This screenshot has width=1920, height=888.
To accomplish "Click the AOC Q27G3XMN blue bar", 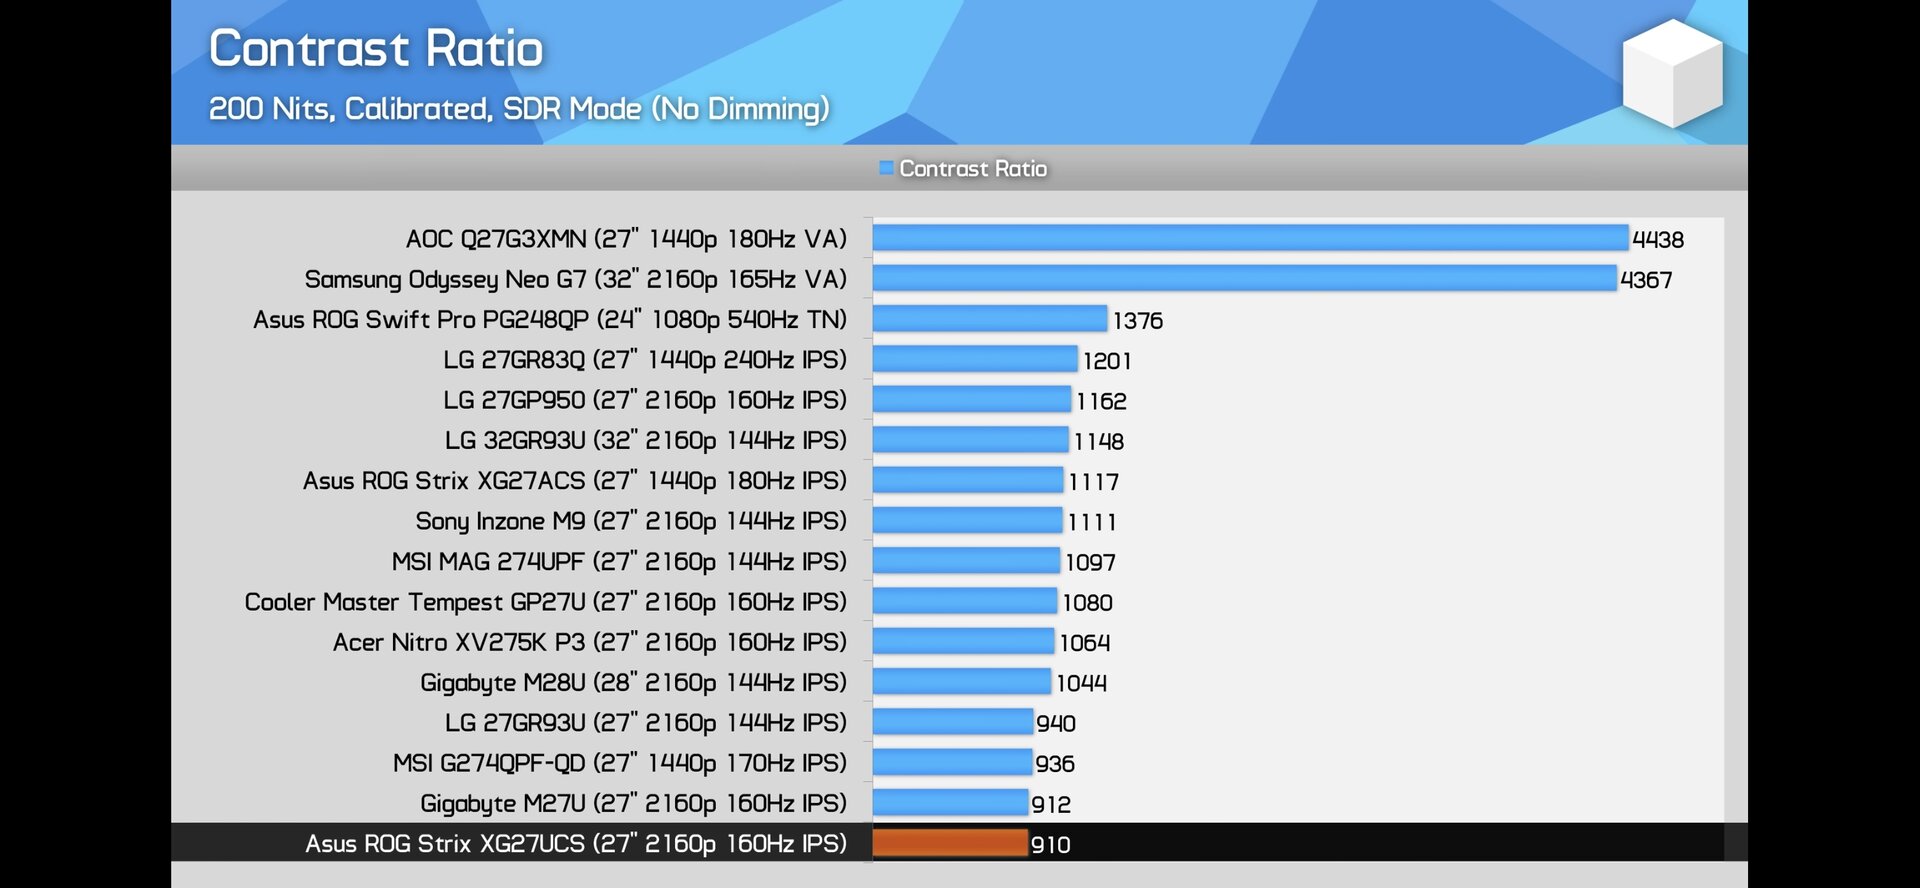I will click(1250, 238).
